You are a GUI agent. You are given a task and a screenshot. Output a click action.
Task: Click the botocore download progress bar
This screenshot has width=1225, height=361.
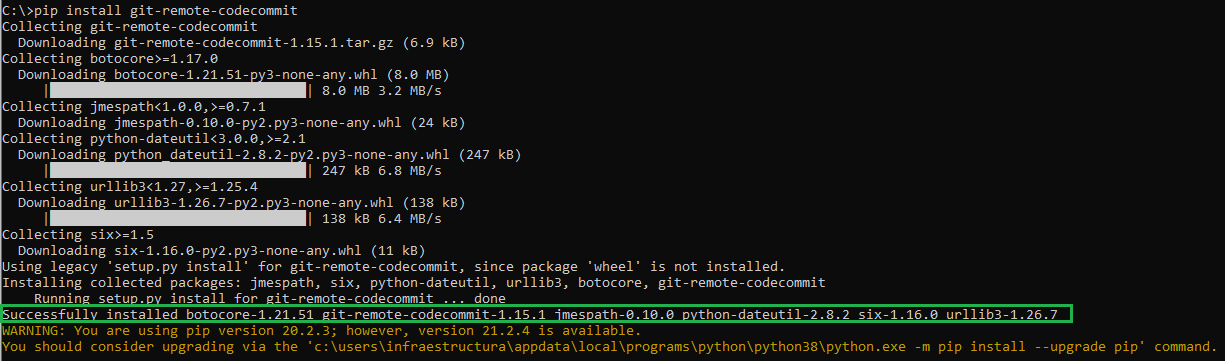(180, 90)
